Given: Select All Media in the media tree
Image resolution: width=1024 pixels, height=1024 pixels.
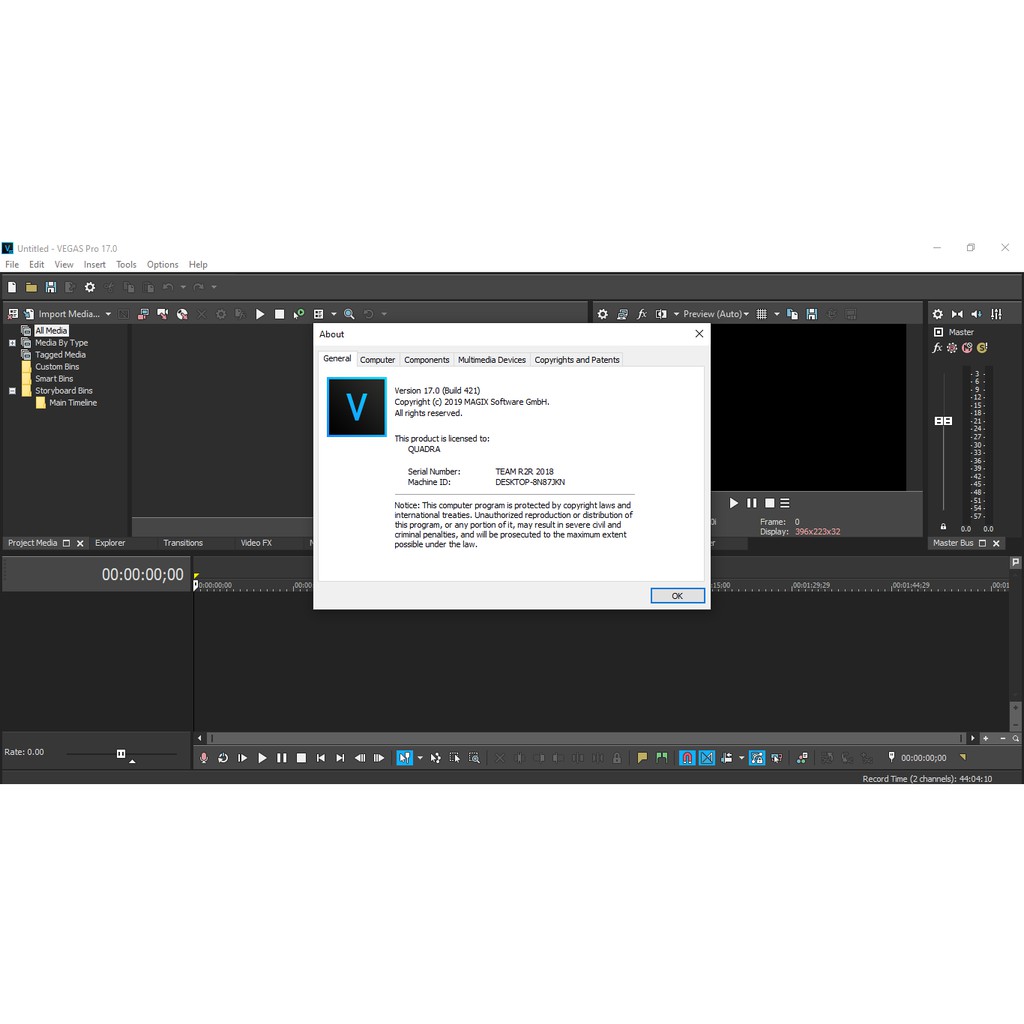Looking at the screenshot, I should pos(51,330).
